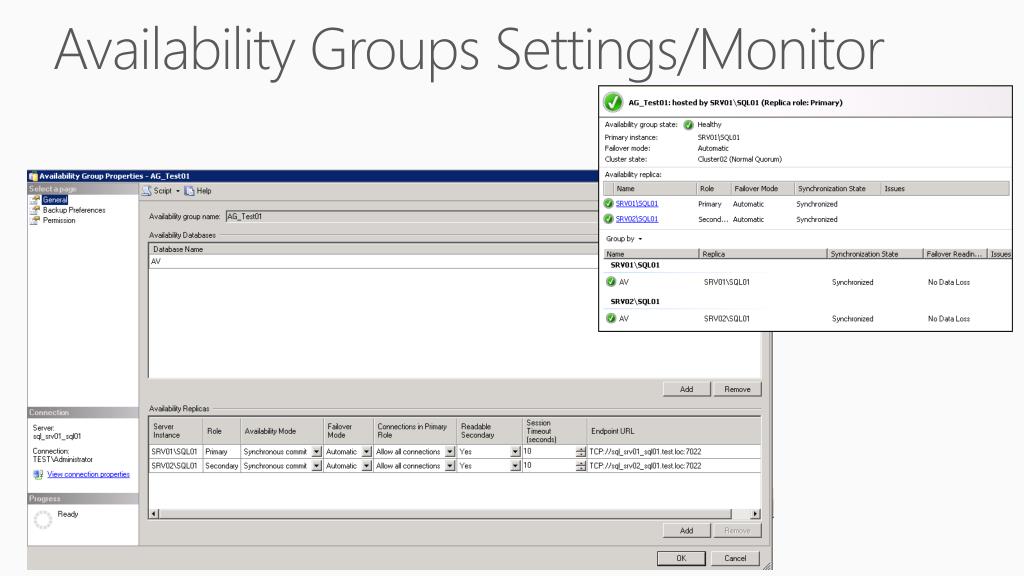The image size is (1024, 576).
Task: Open Readable Secondary dropdown for SRV01\SQL01
Action: (x=515, y=451)
